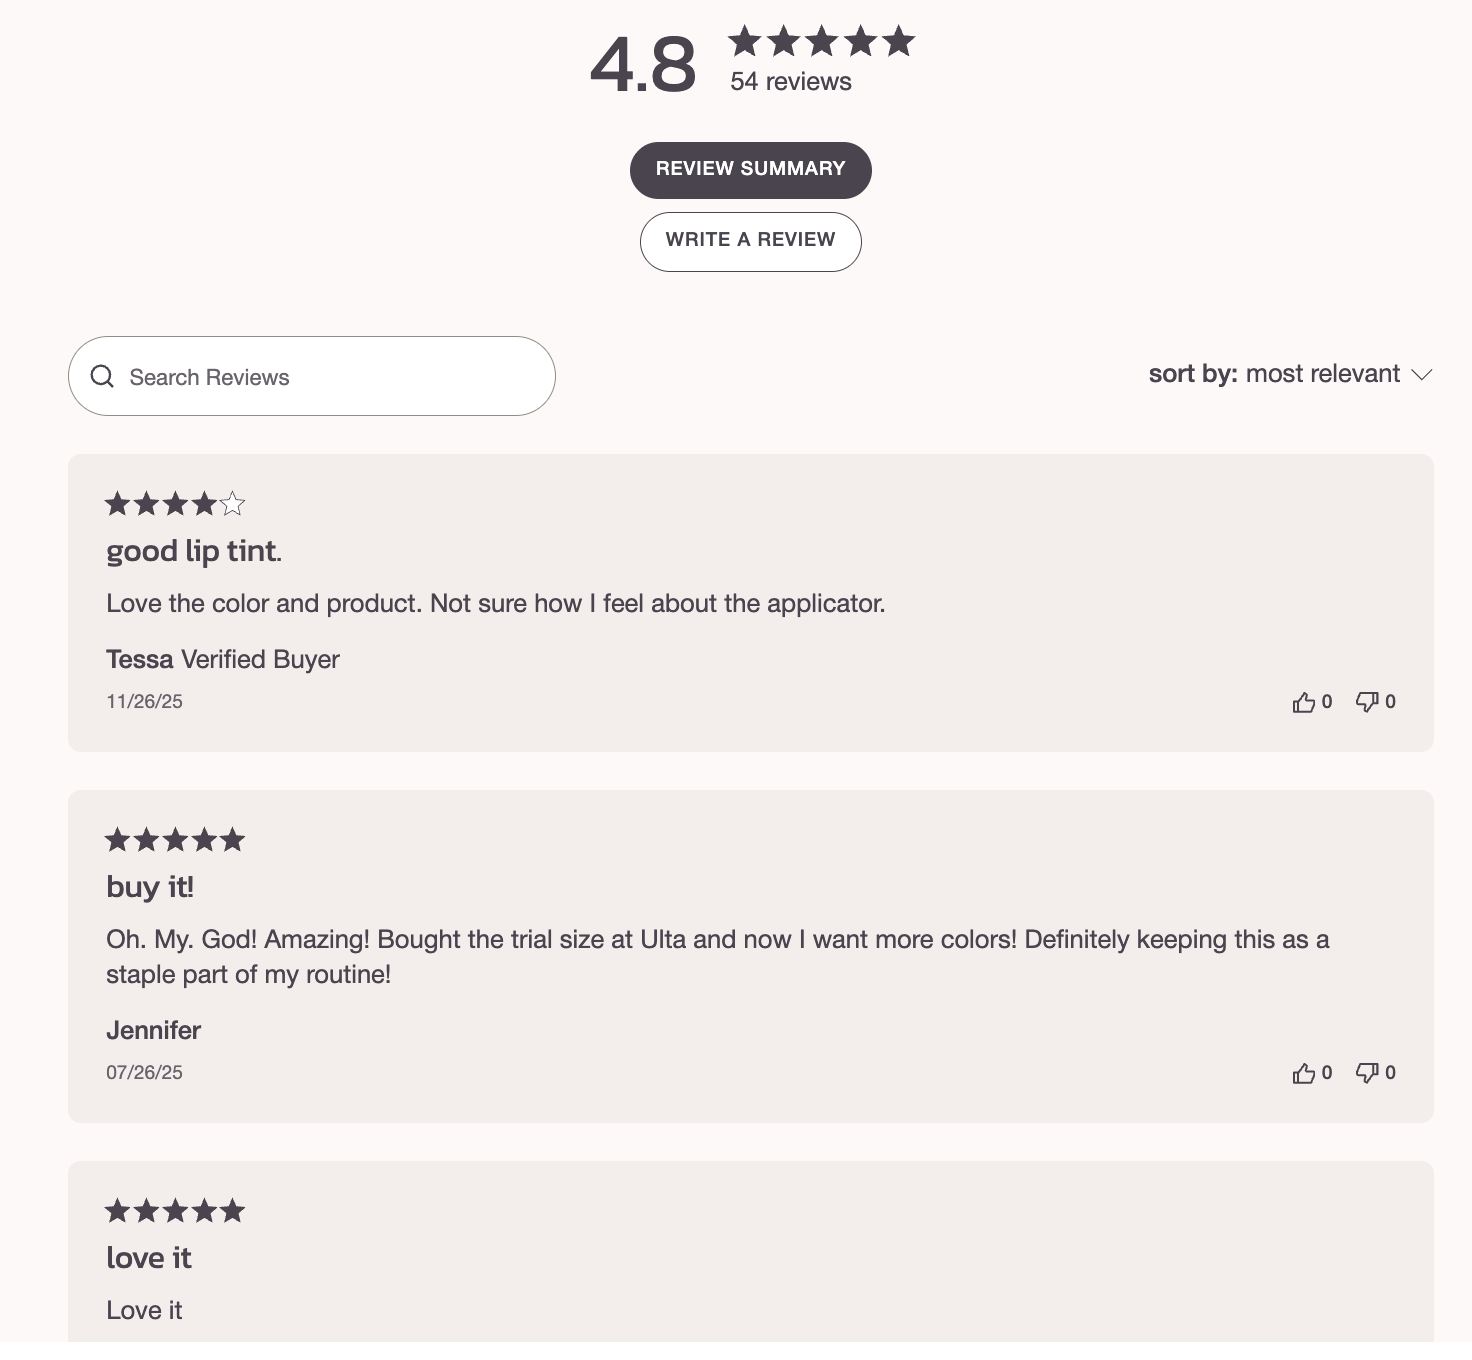1472x1360 pixels.
Task: Click the 'buy it!' review heading
Action: point(150,886)
